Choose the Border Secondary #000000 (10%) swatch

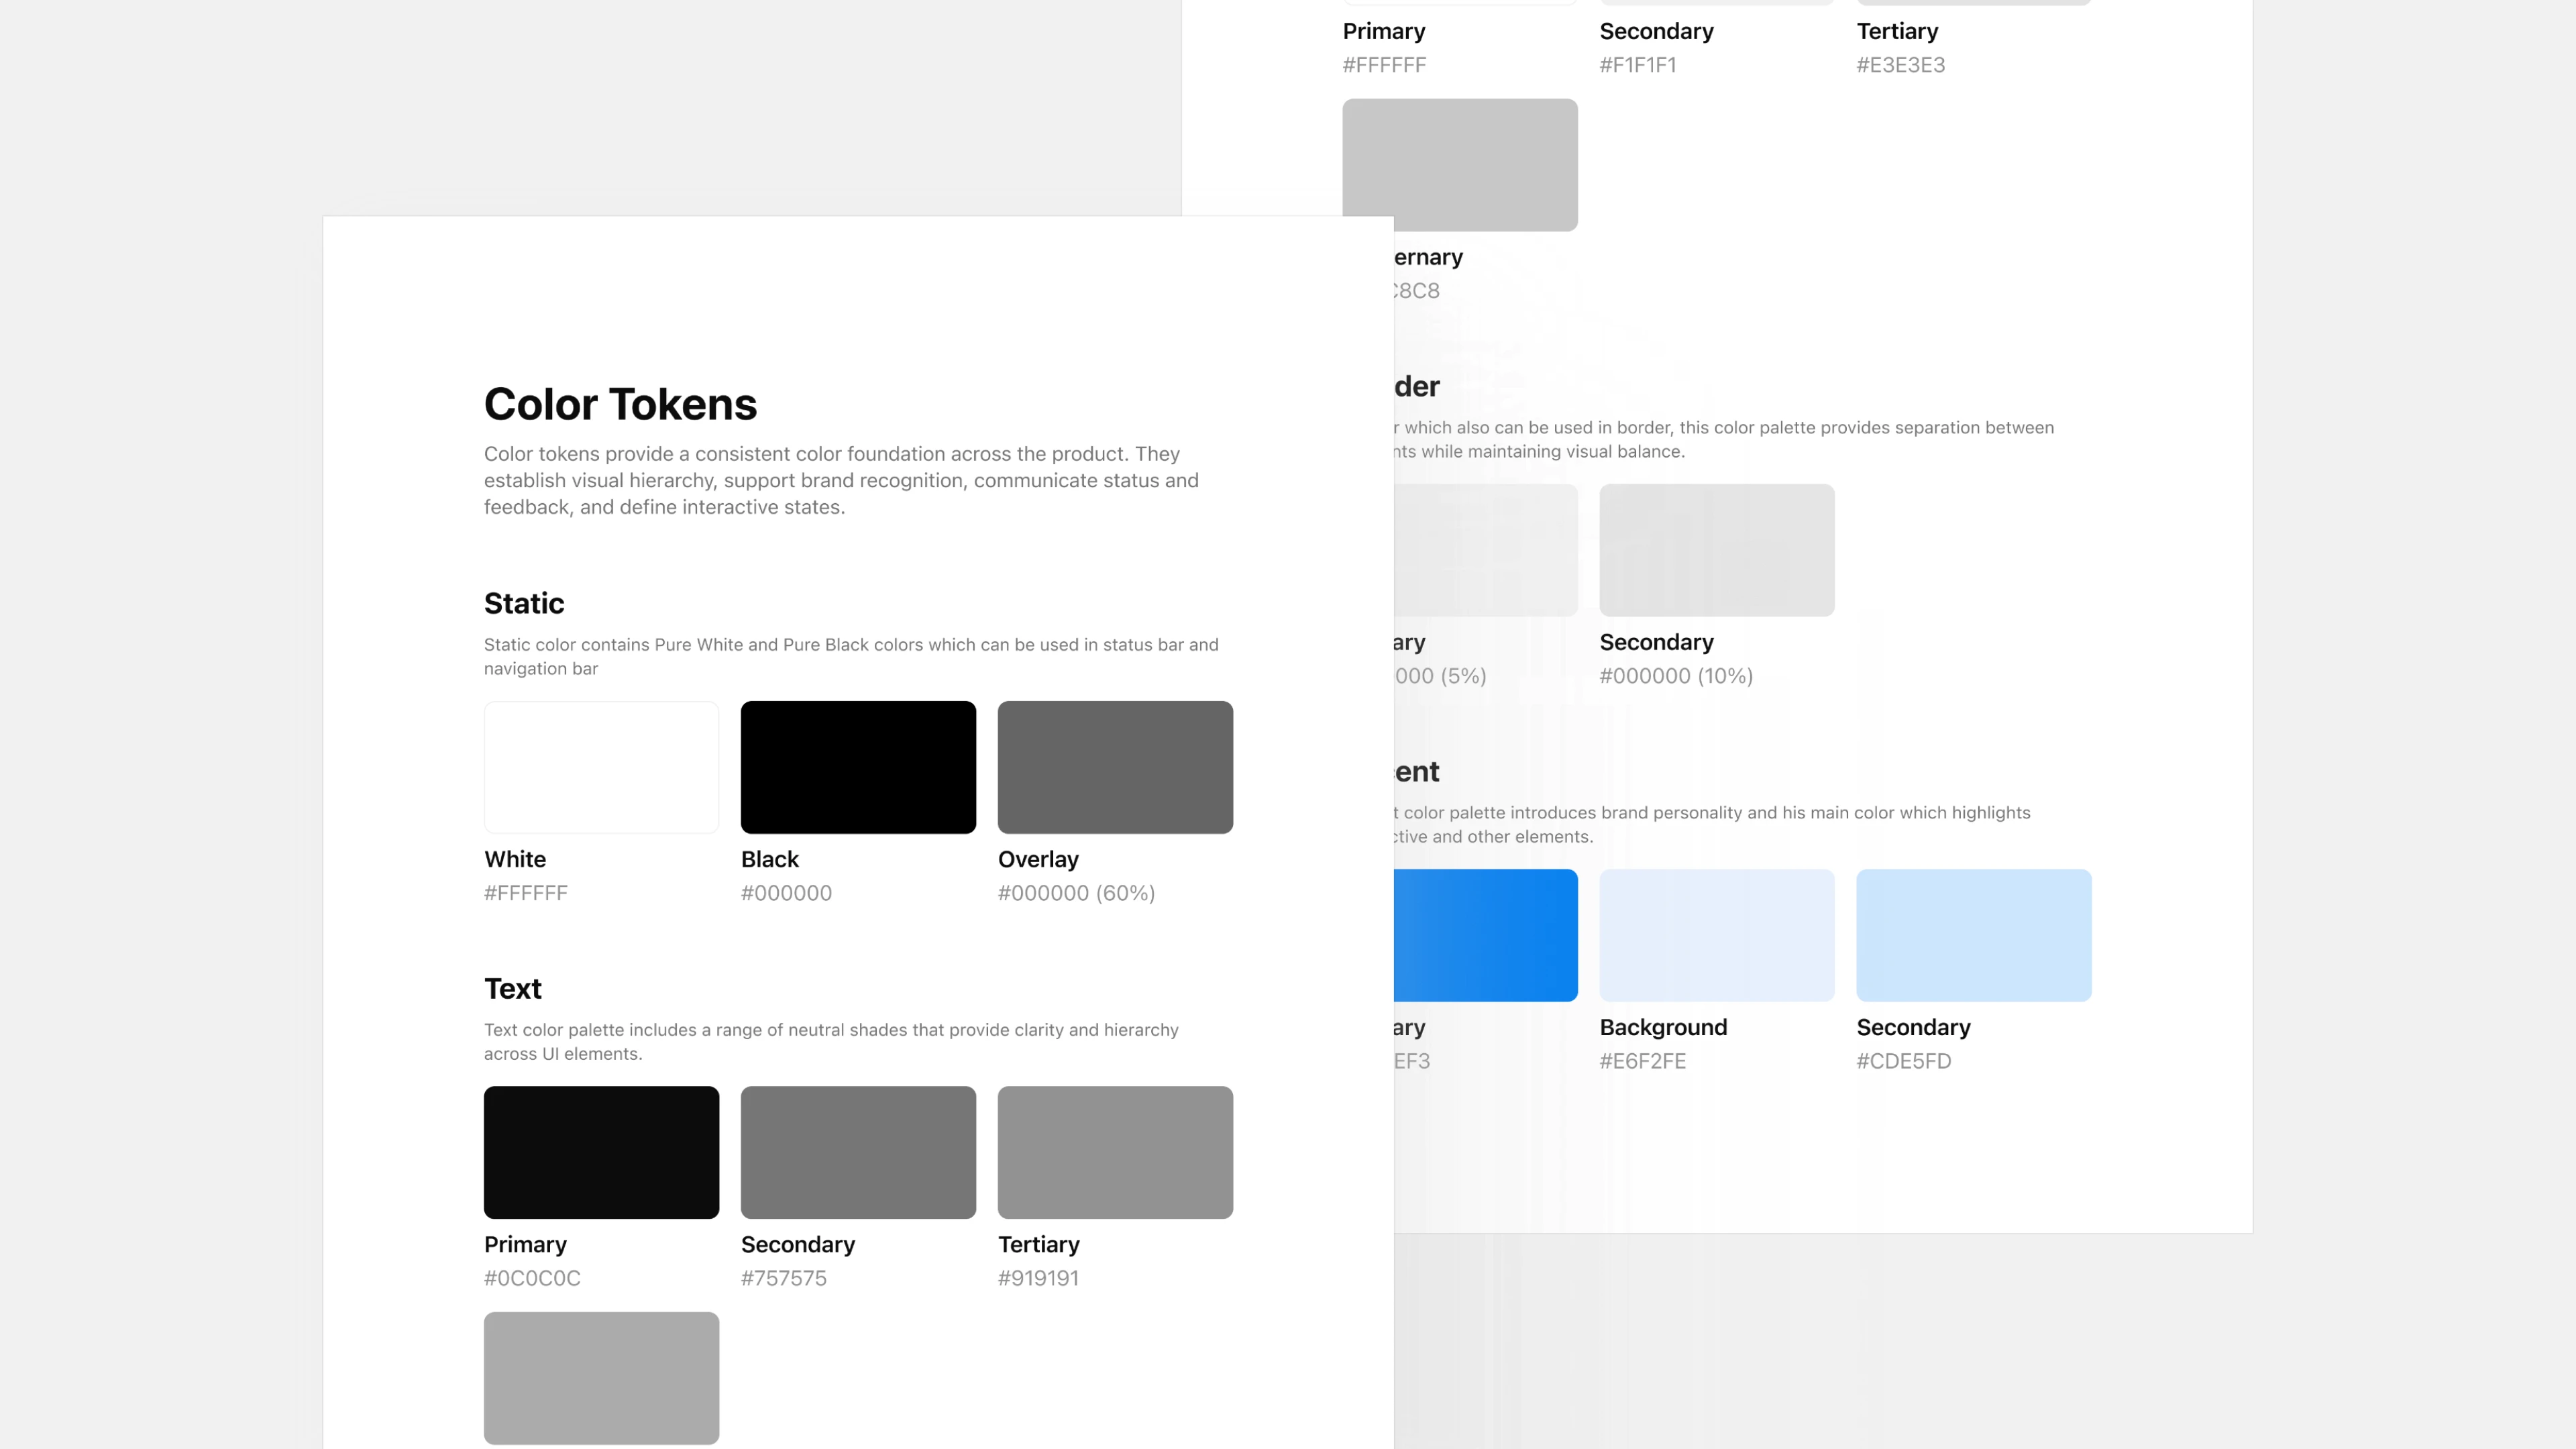pos(1717,550)
